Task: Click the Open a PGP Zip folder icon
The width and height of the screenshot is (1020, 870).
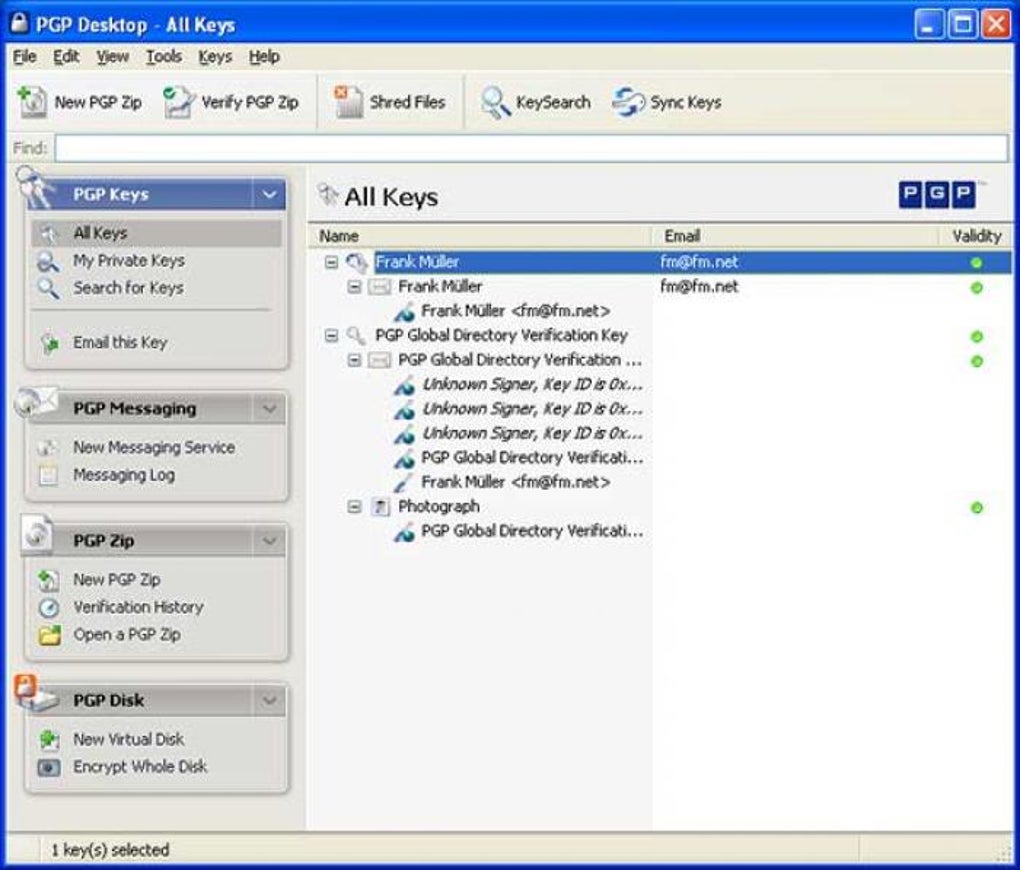Action: point(49,634)
